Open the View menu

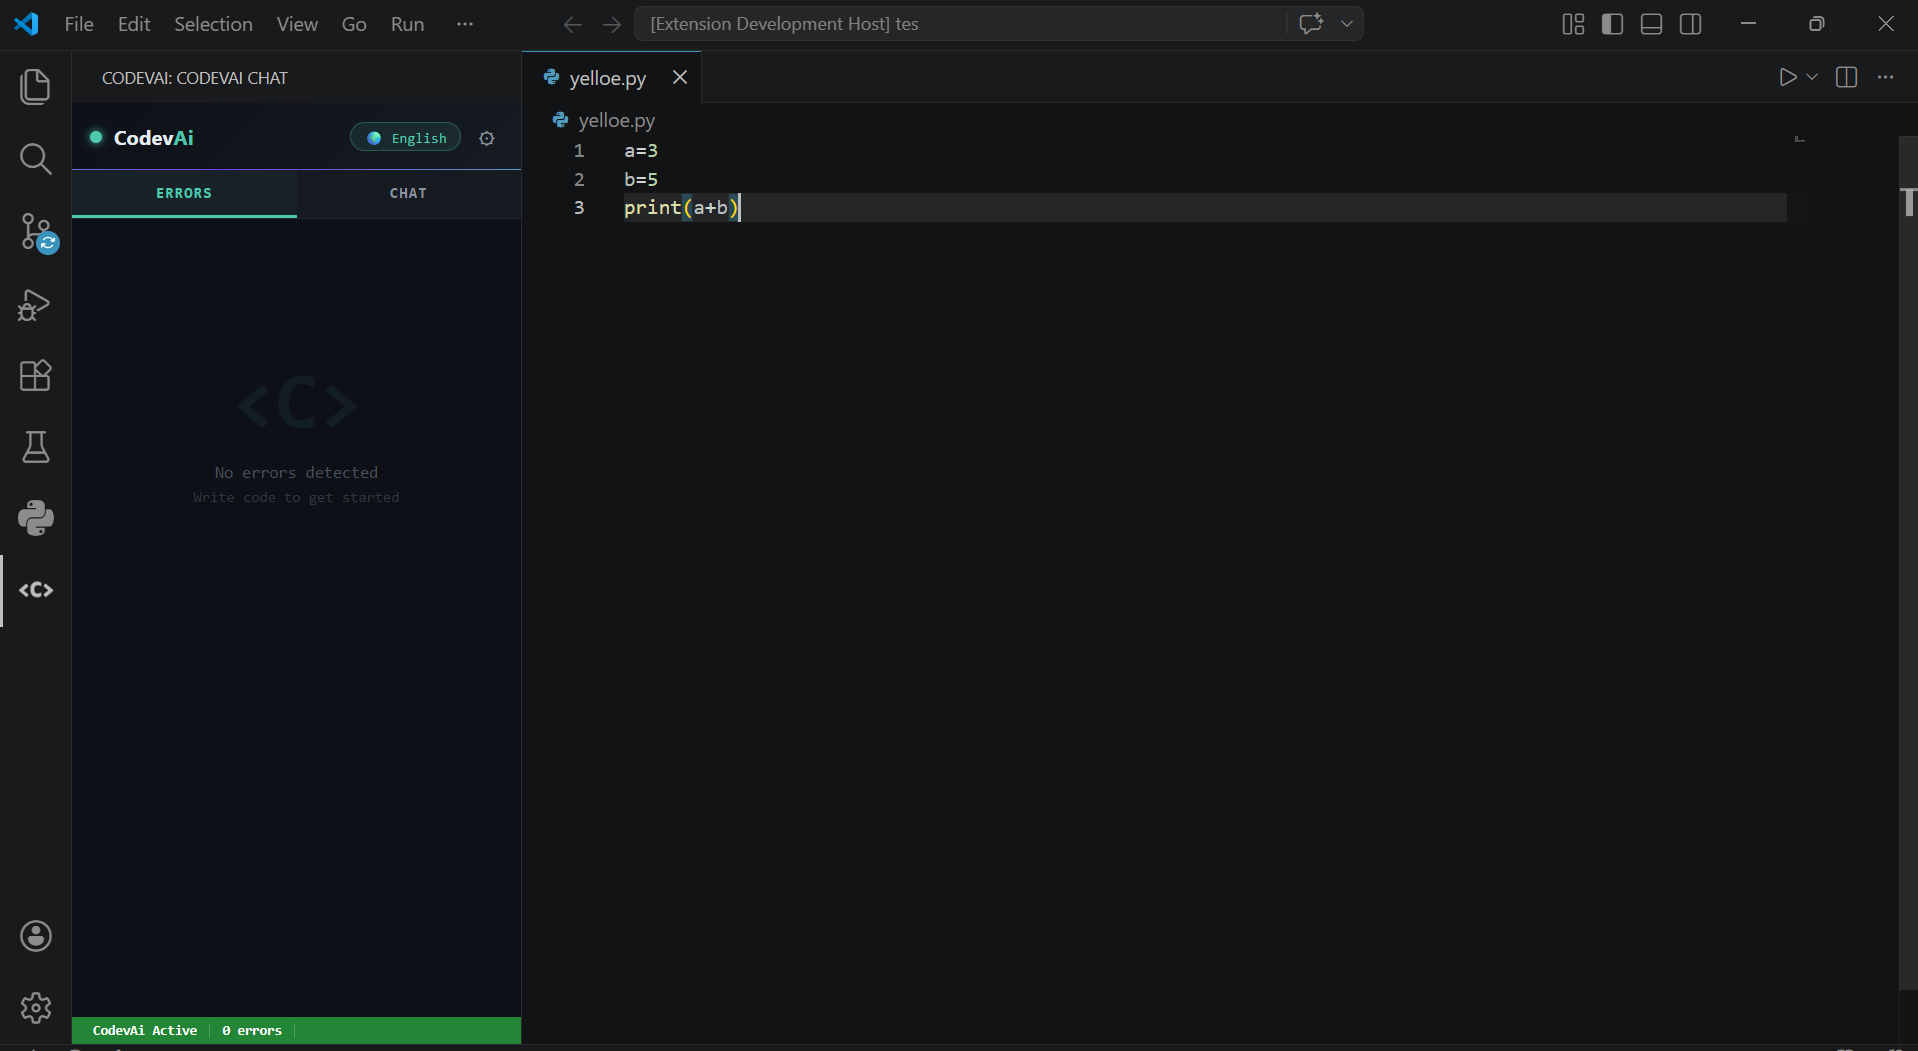[x=297, y=24]
